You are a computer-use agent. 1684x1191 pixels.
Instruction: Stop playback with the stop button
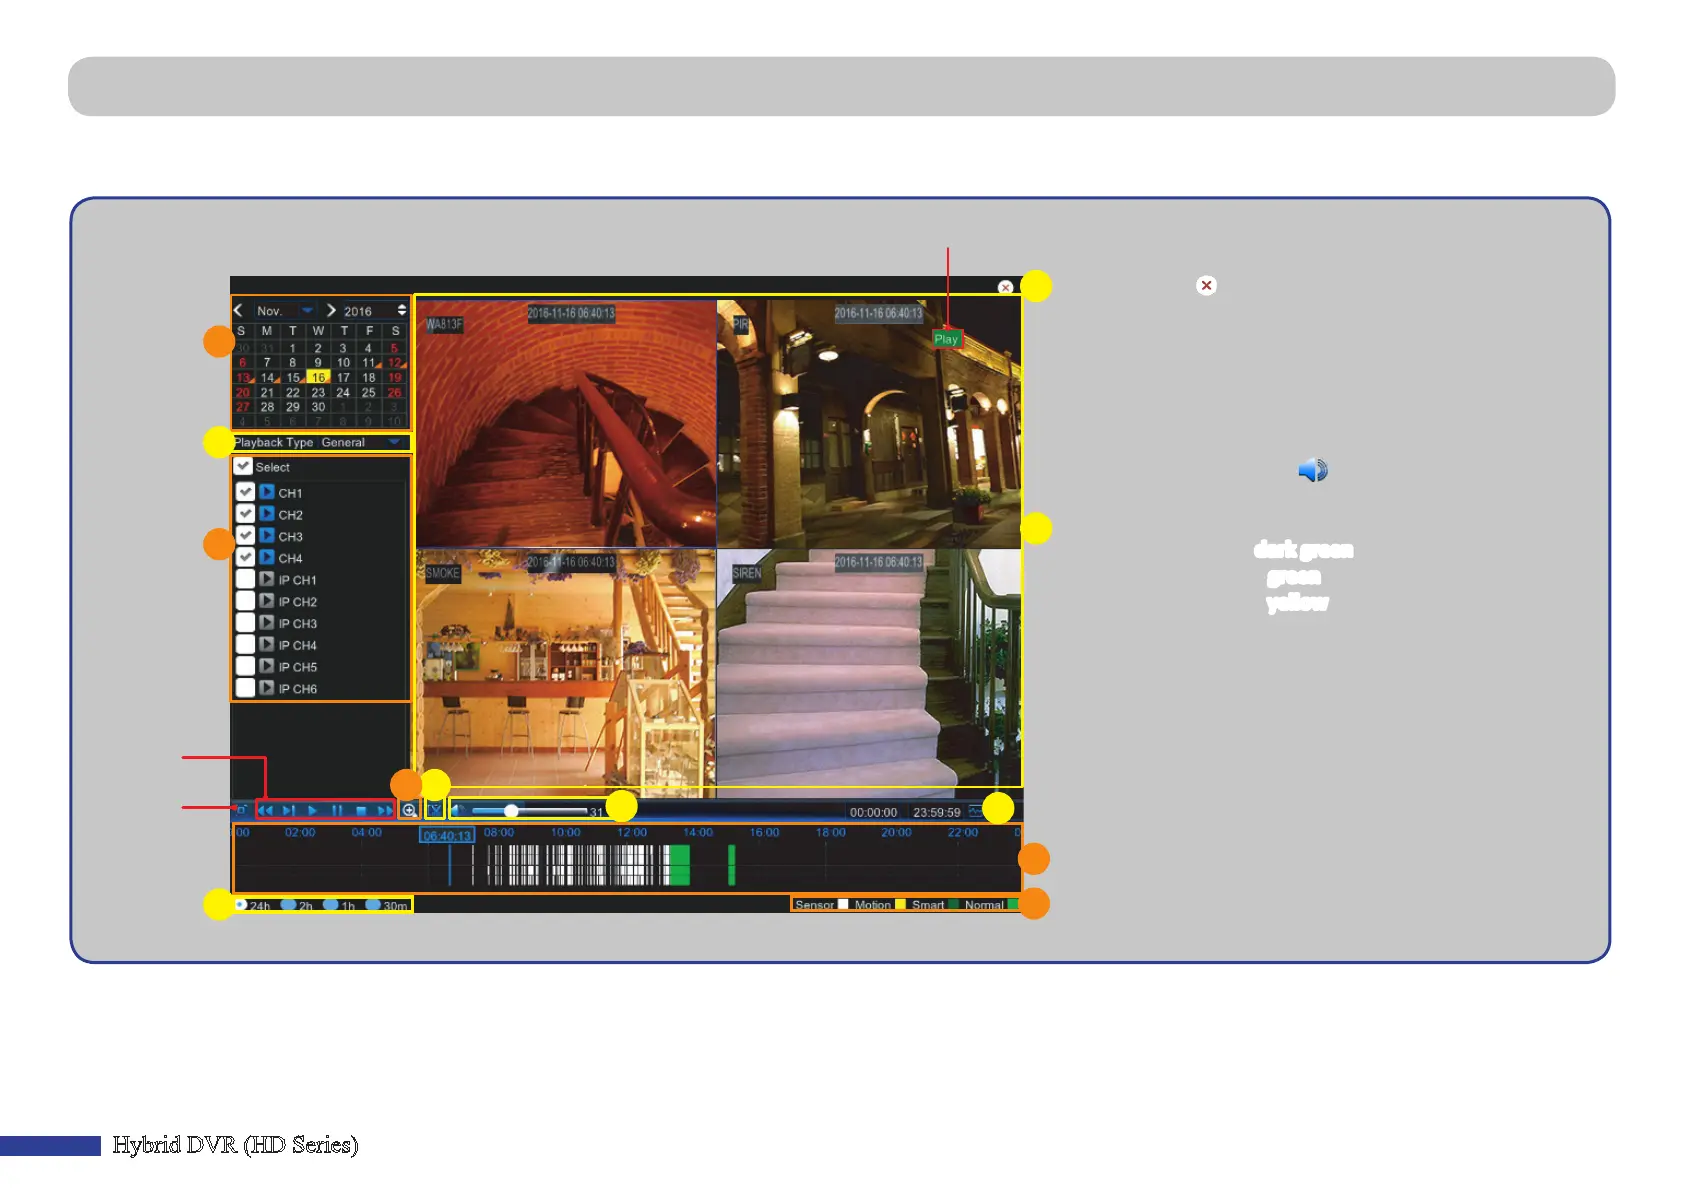(361, 810)
